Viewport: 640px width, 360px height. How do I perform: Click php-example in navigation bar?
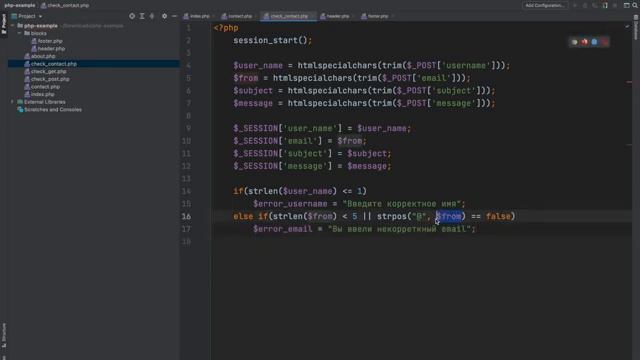pos(19,5)
